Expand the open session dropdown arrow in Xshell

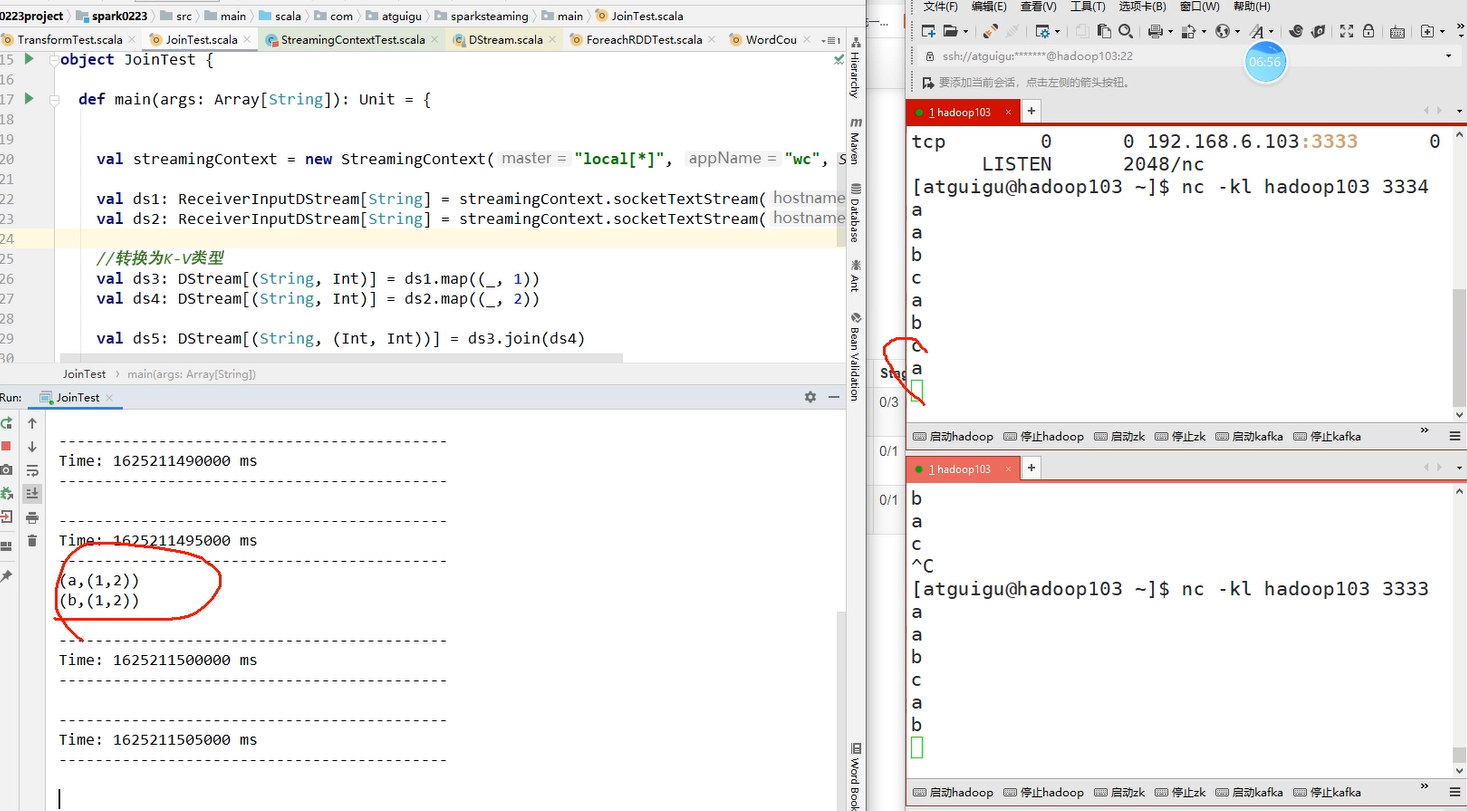pos(965,31)
